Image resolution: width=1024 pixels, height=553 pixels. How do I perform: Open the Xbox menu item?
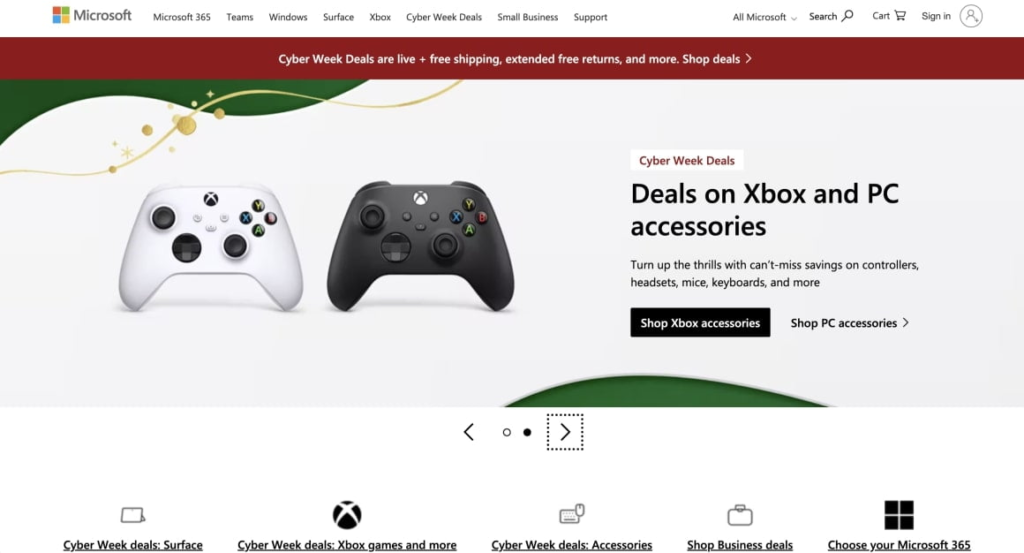(380, 17)
